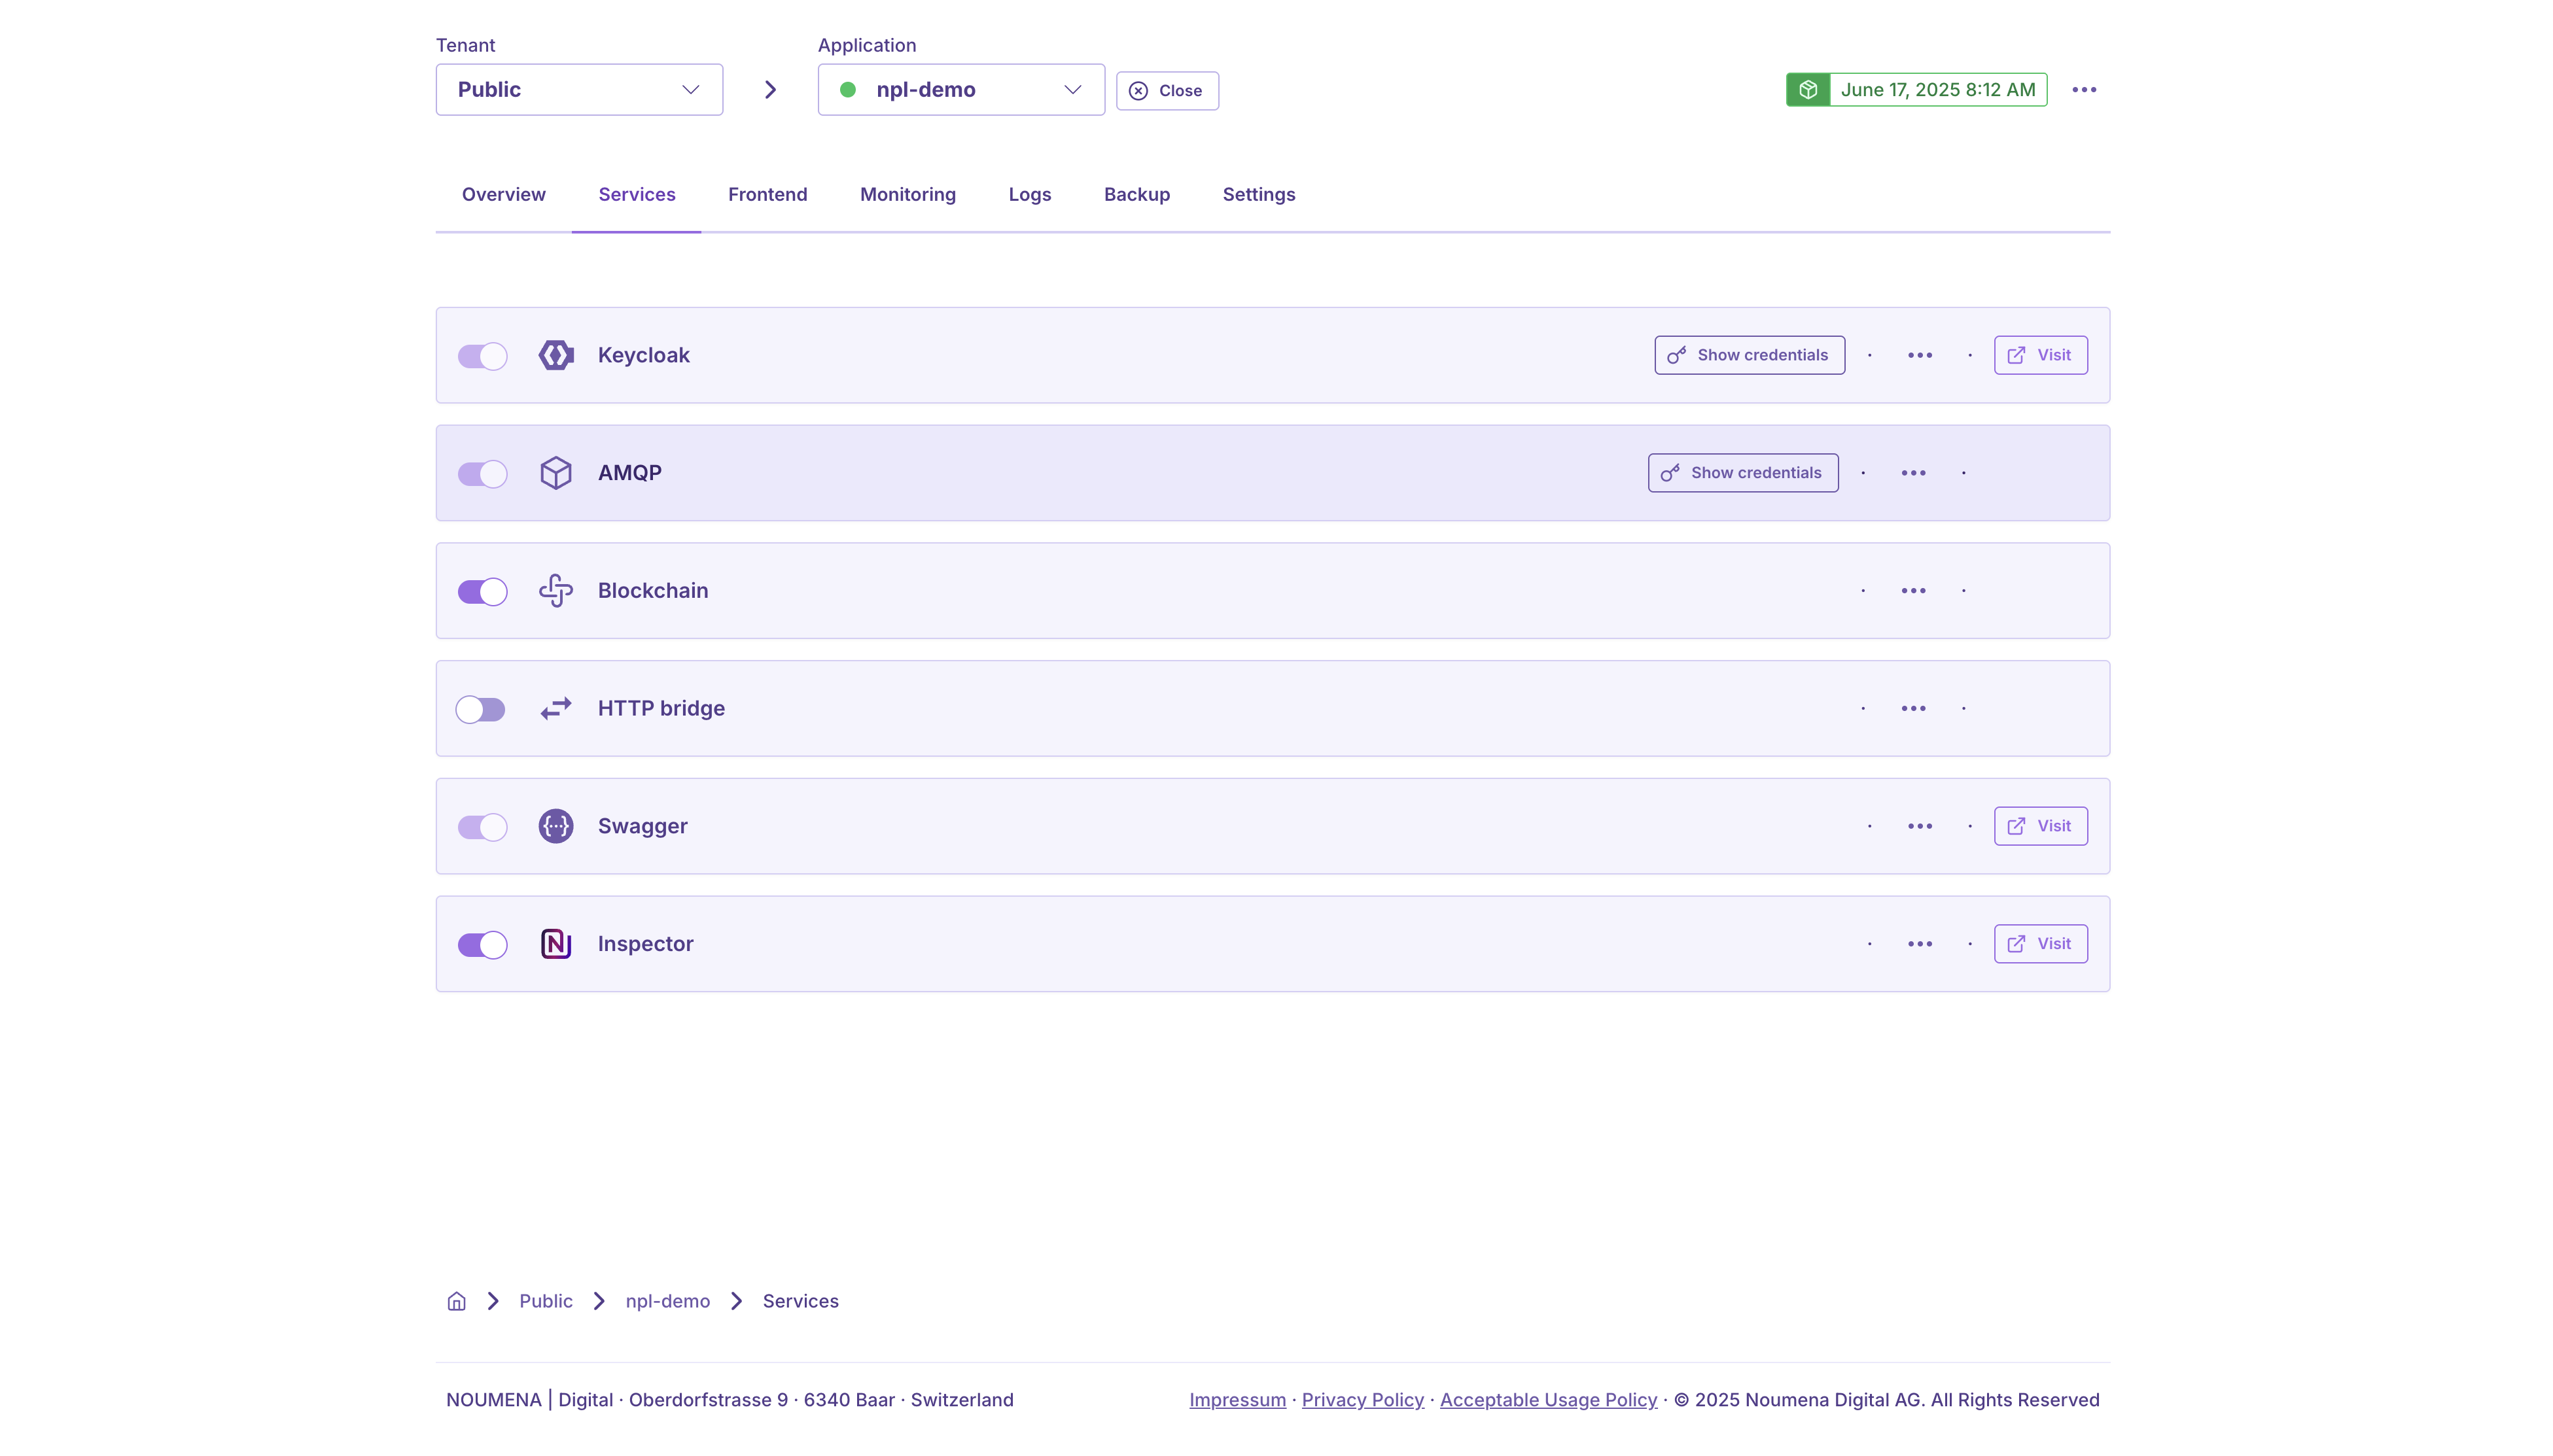The image size is (2553, 1456).
Task: Open the top-right more options menu
Action: 2083,90
